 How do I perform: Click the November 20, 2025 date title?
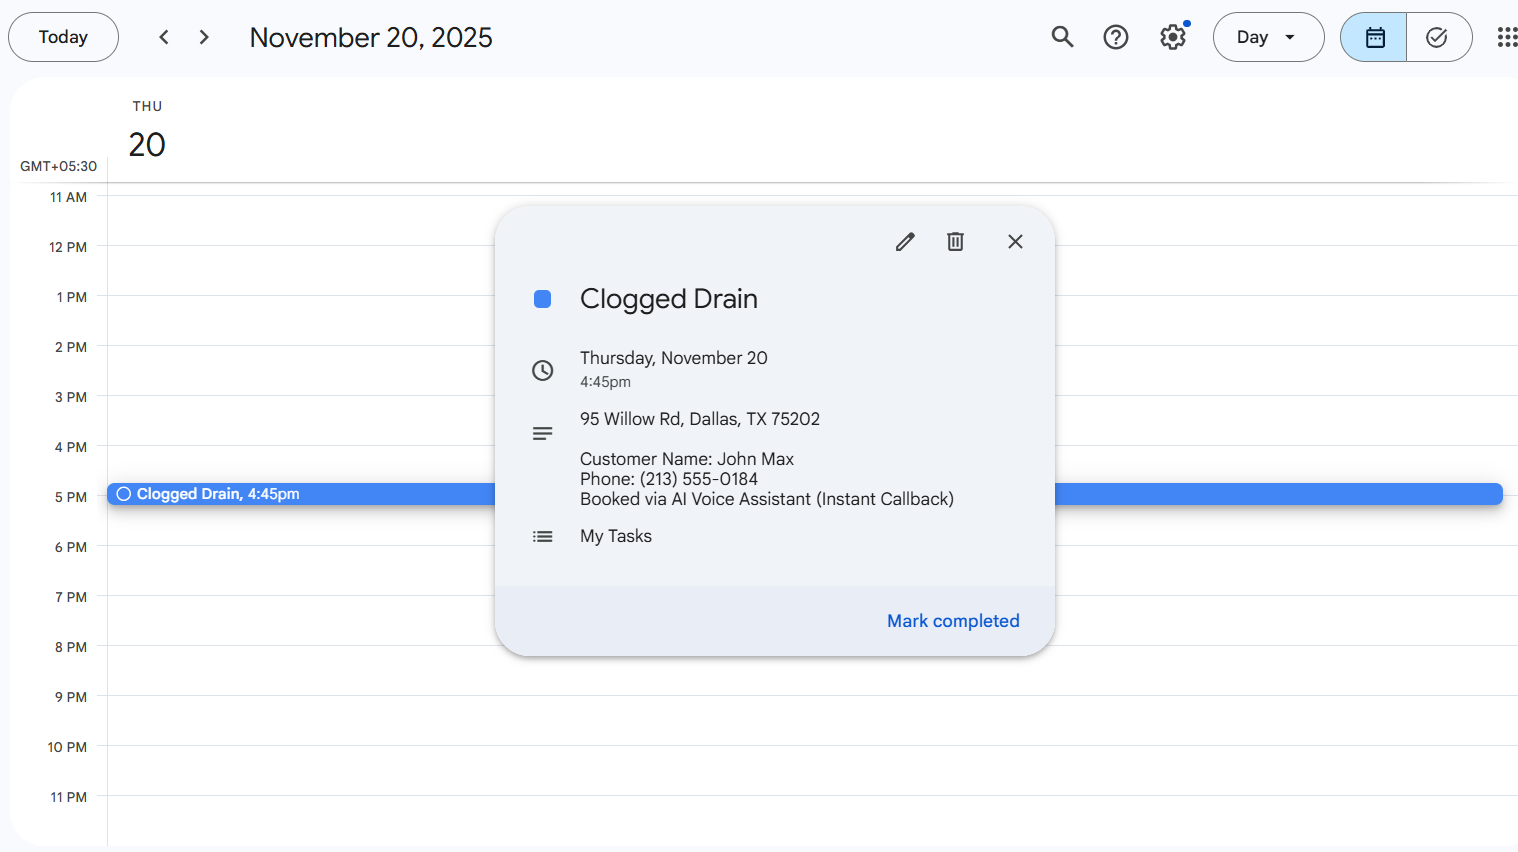(x=371, y=37)
